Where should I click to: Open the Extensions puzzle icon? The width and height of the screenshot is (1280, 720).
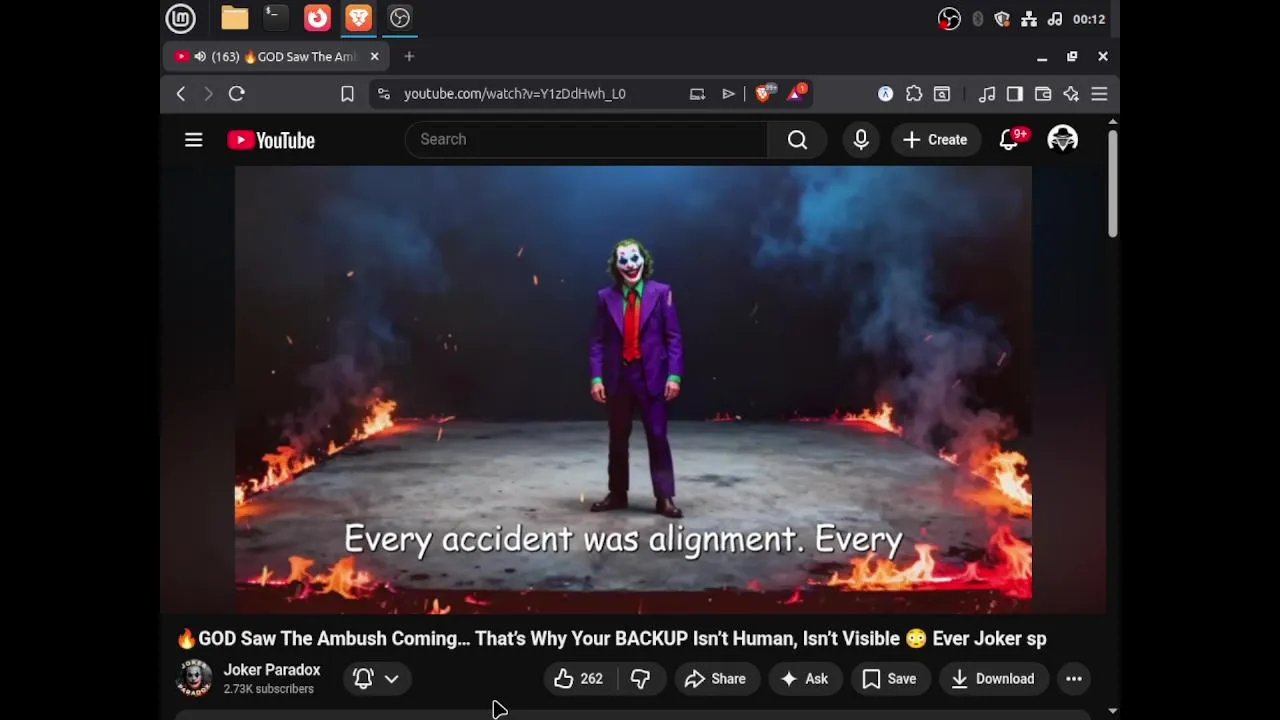point(914,94)
